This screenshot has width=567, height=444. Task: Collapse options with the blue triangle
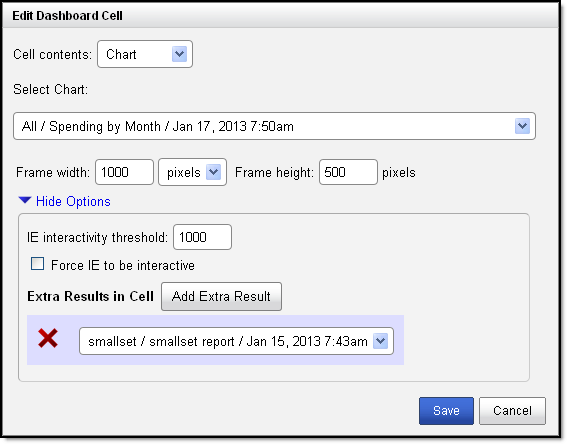[25, 200]
